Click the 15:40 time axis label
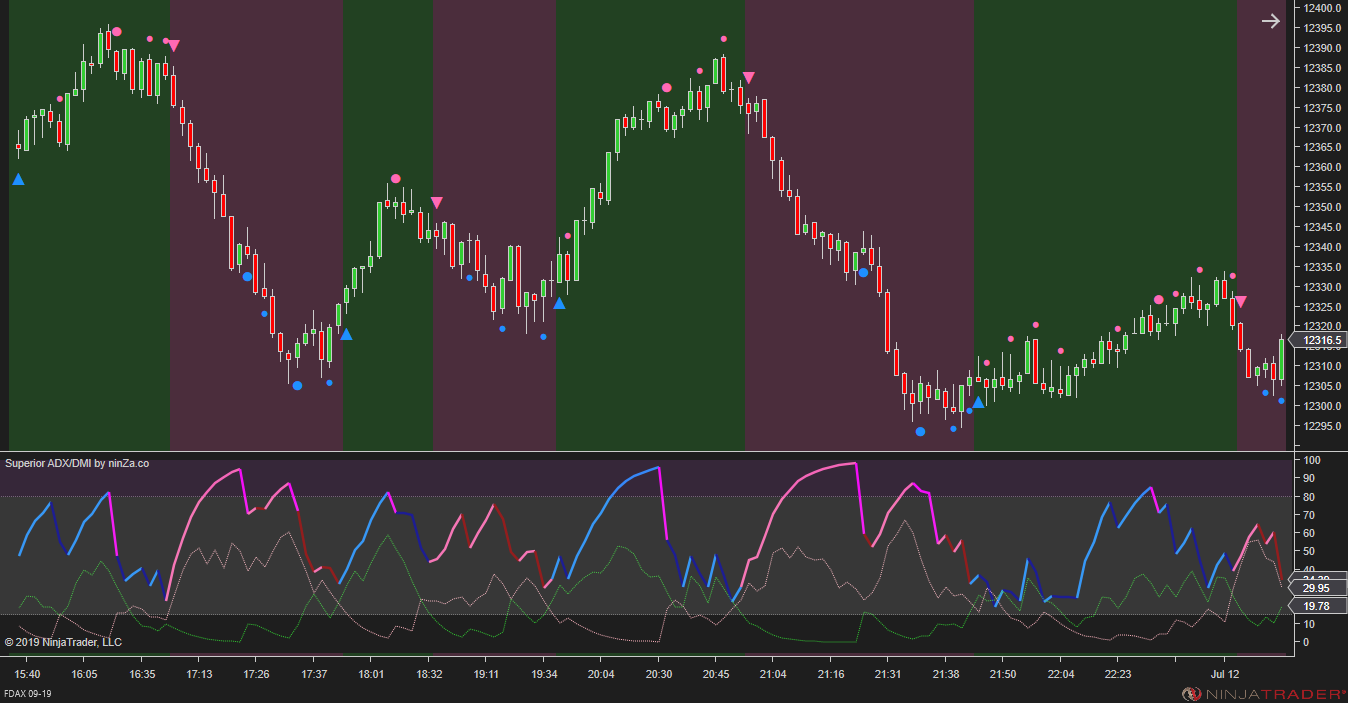The height and width of the screenshot is (703, 1348). 27,675
